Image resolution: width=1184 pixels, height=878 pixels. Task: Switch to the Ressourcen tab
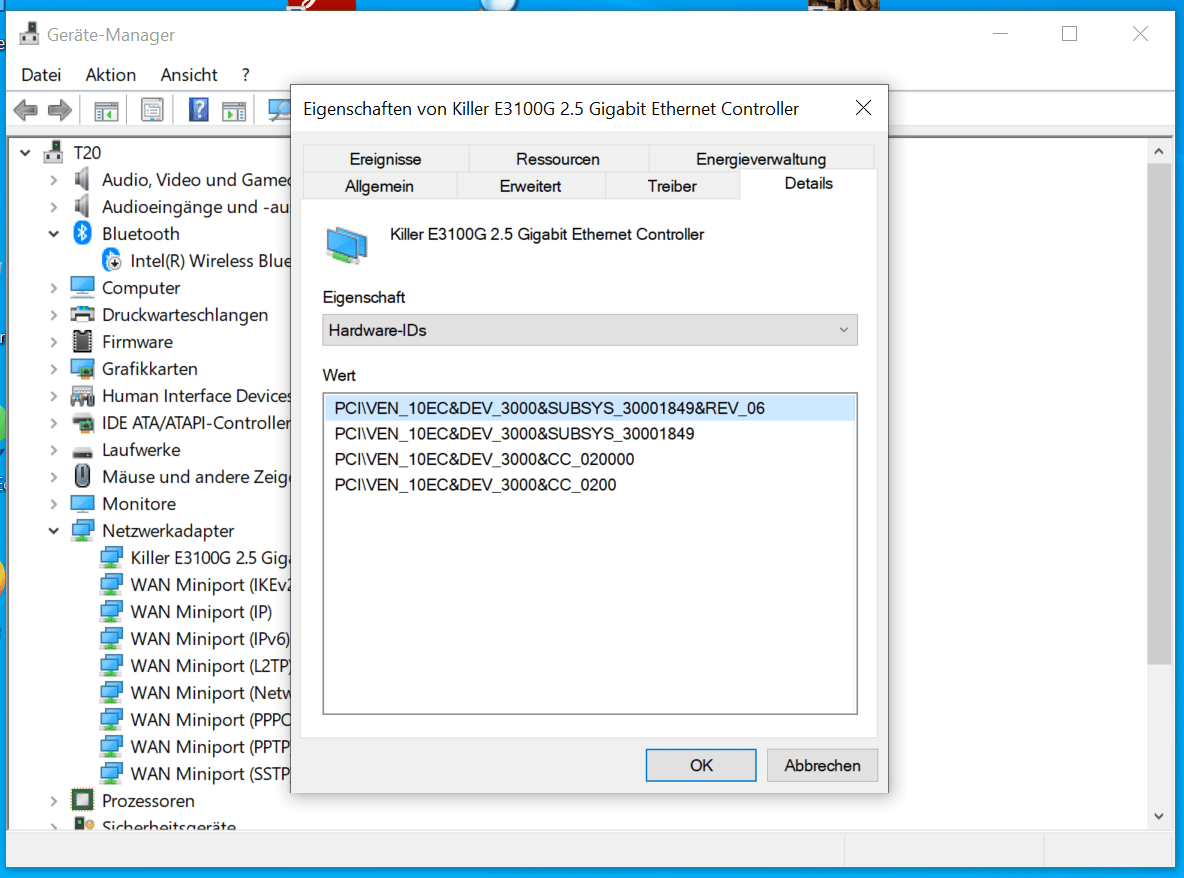point(558,159)
